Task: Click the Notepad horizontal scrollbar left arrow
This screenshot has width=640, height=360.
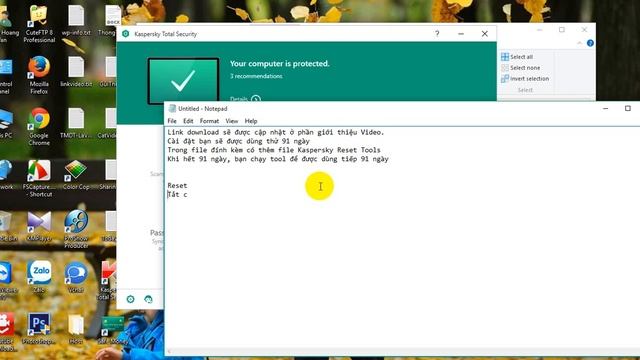Action: coord(169,352)
